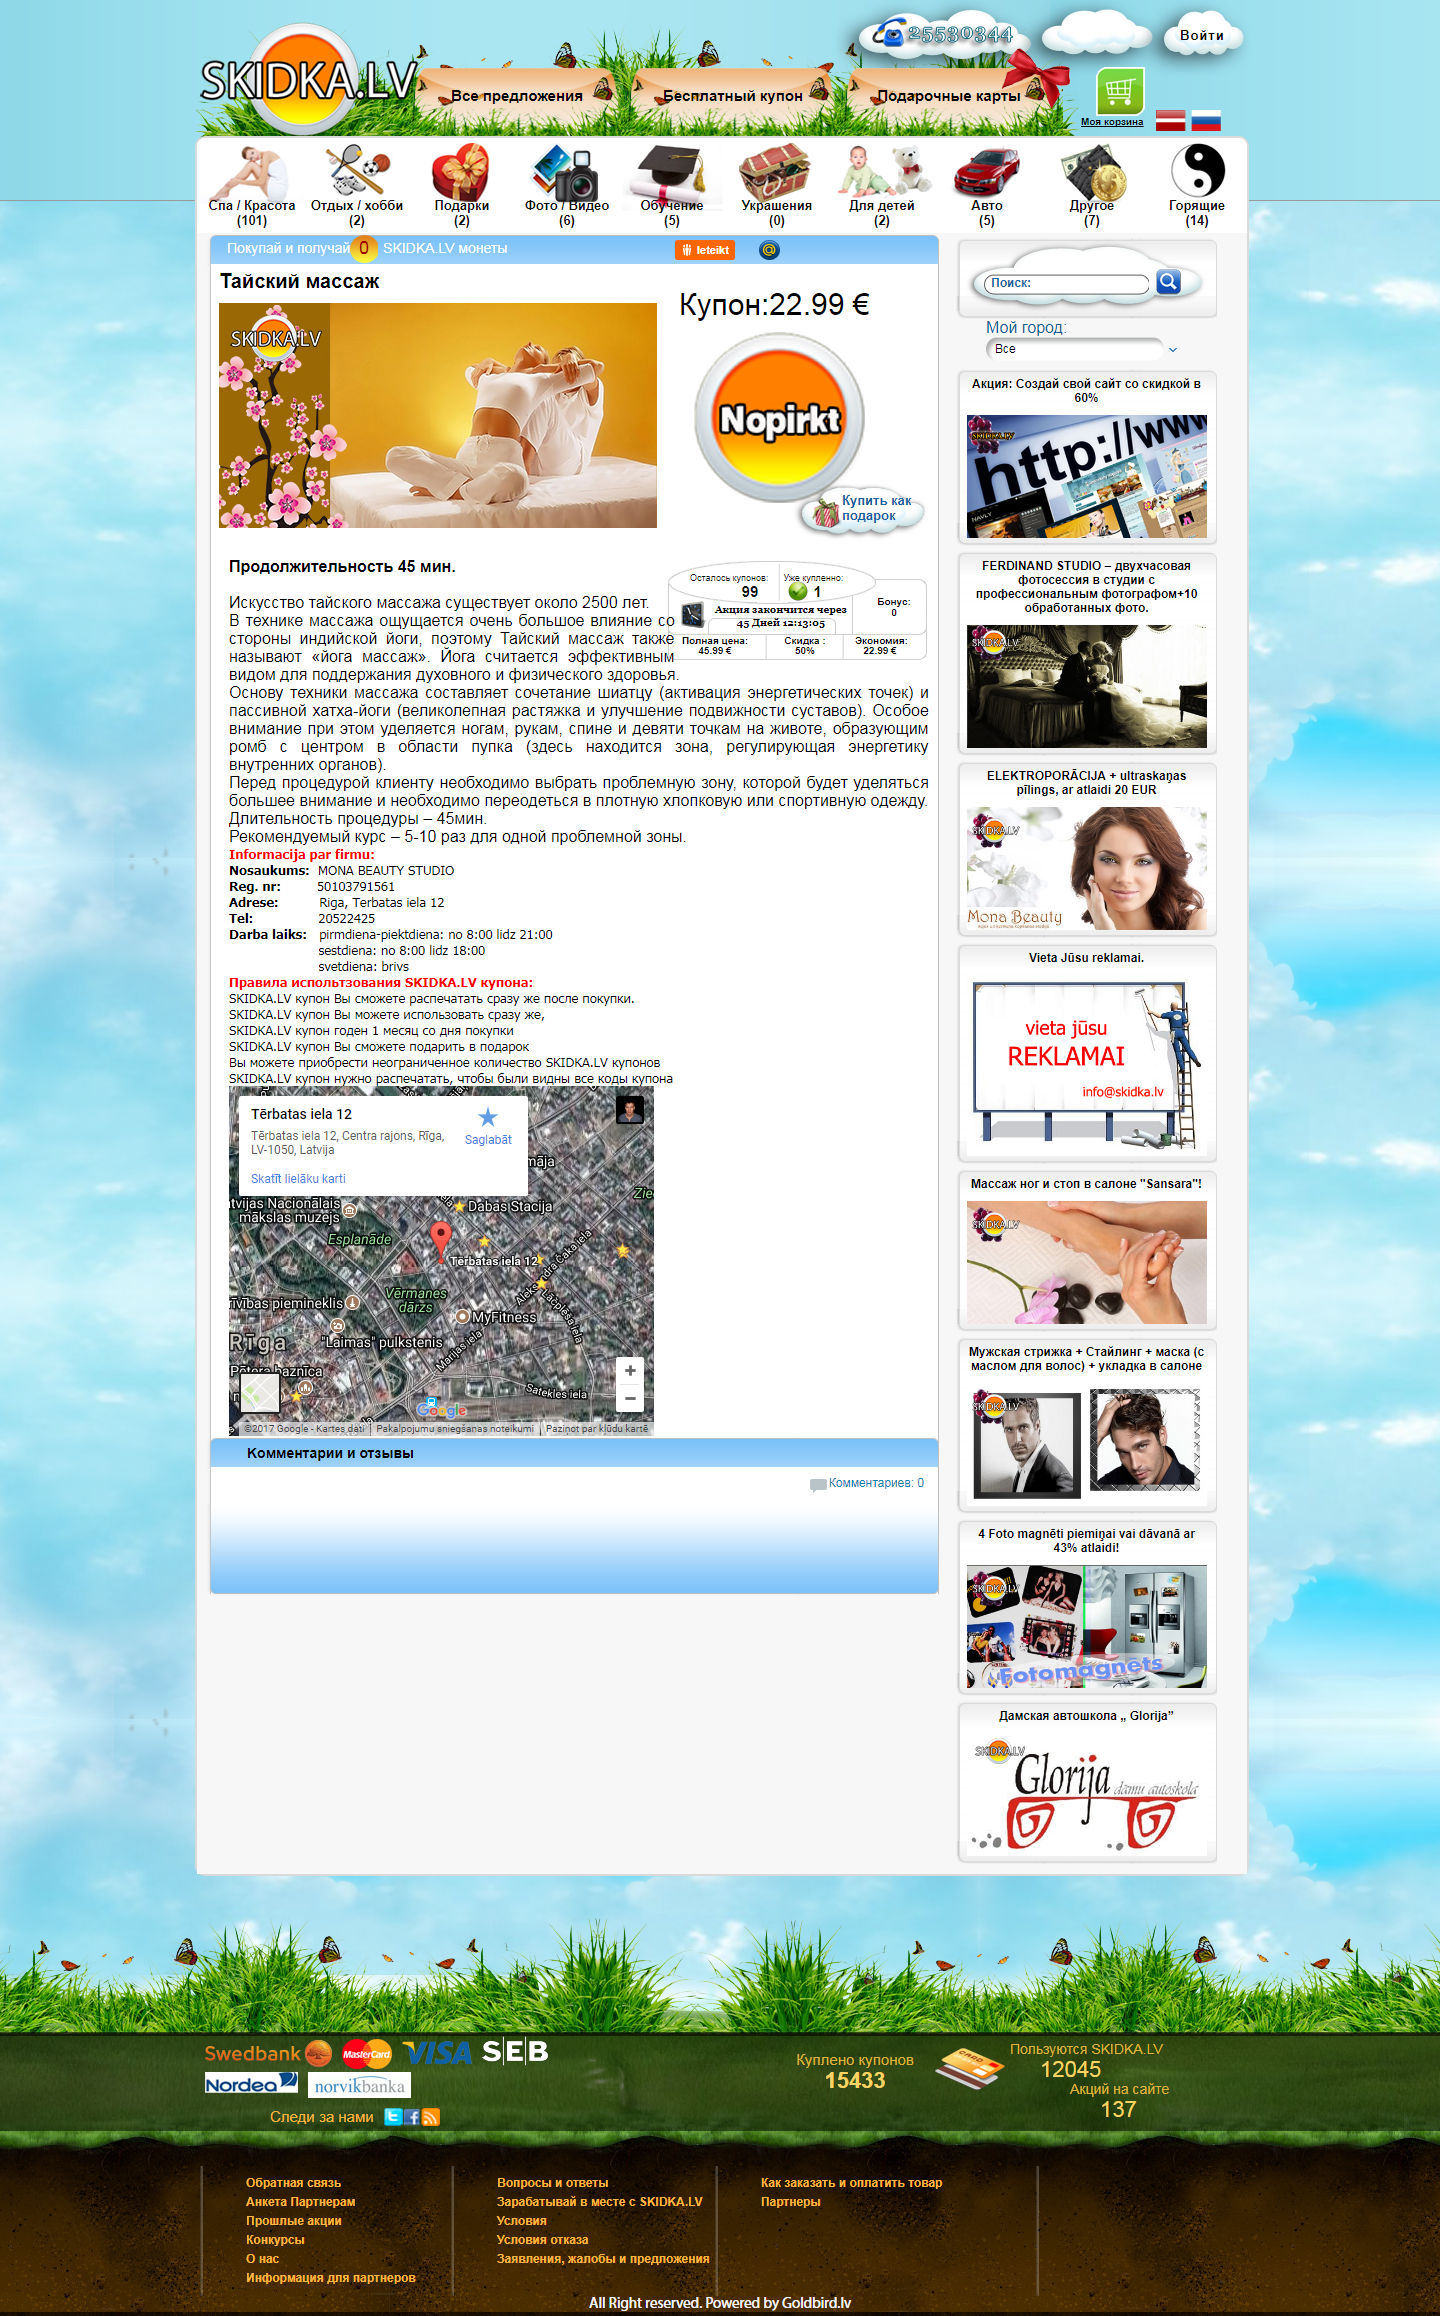Open men's haircut offer thumbnail
The image size is (1440, 2316).
[1087, 1442]
